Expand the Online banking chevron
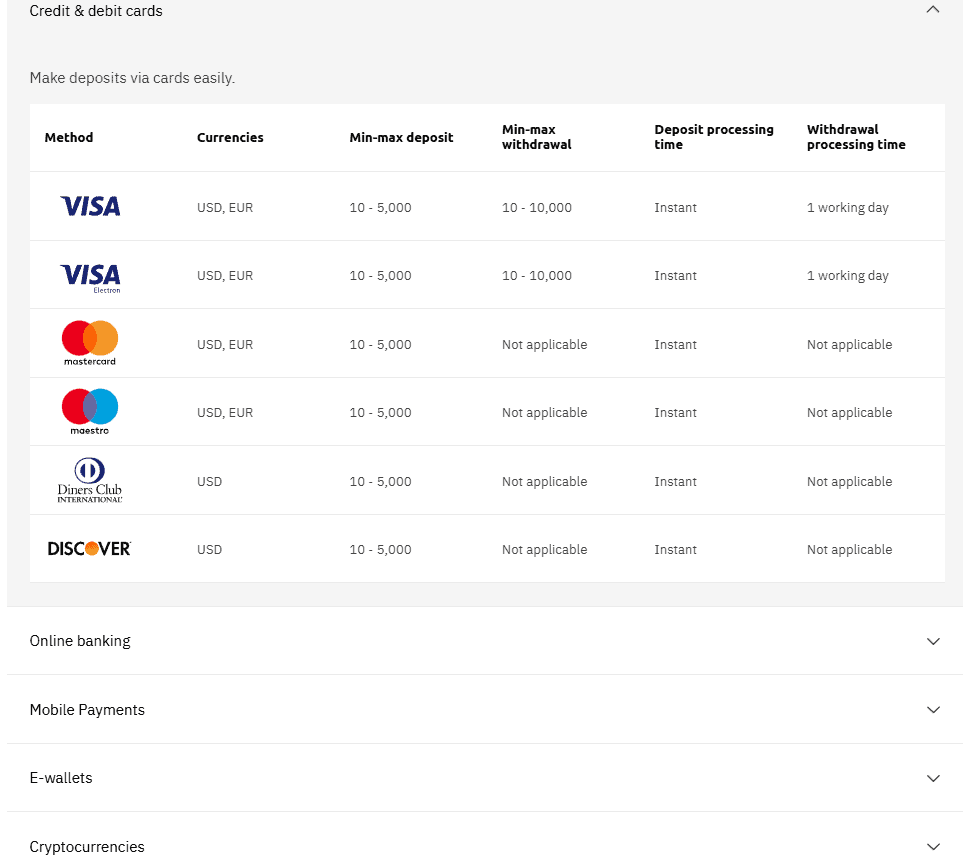963x865 pixels. pos(933,641)
